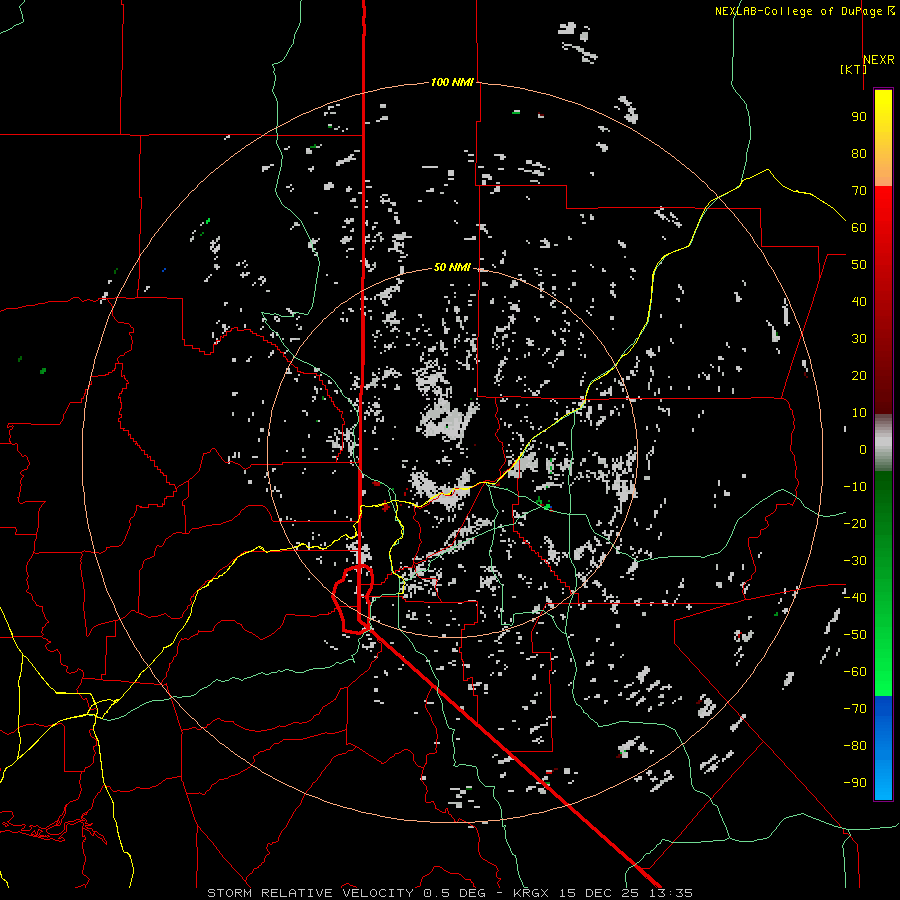Click the -20 value on velocity scale
Image resolution: width=900 pixels, height=900 pixels.
tap(855, 523)
